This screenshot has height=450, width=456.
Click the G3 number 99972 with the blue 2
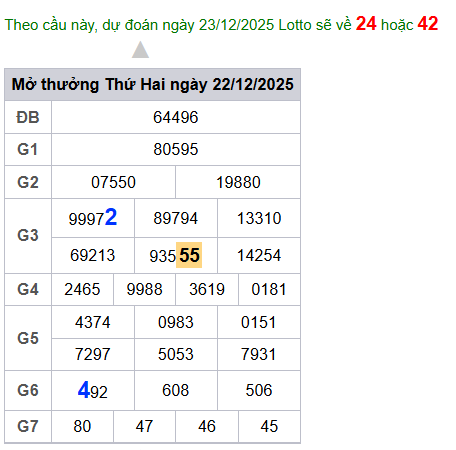pos(93,218)
